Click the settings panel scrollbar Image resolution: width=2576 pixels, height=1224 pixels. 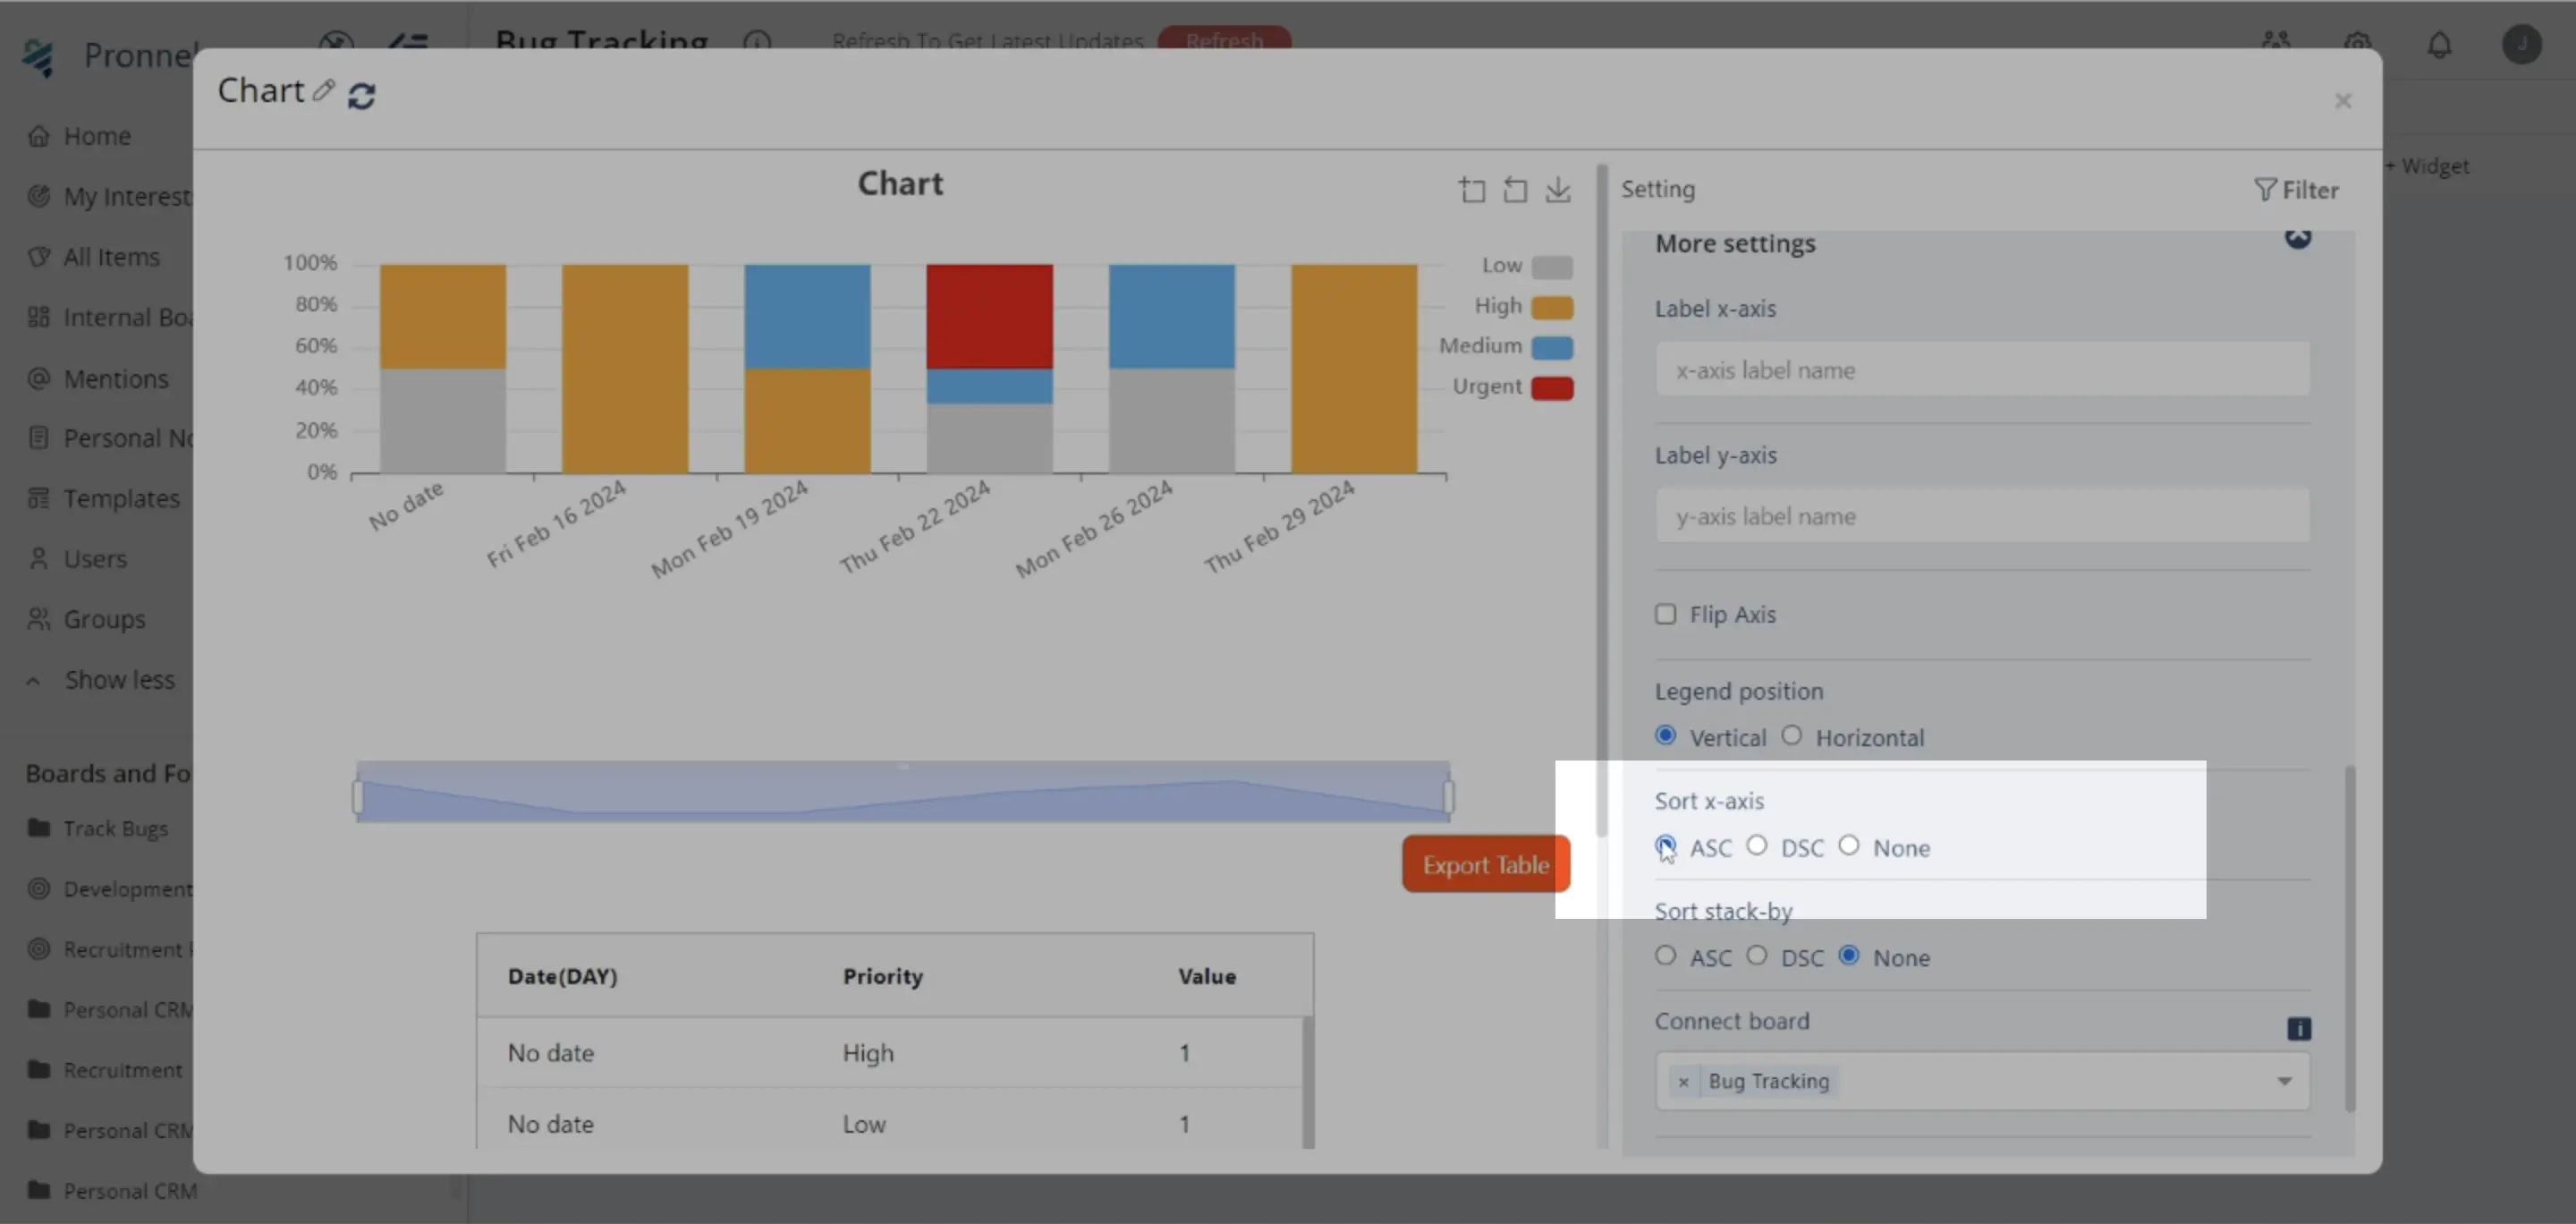click(x=2349, y=938)
